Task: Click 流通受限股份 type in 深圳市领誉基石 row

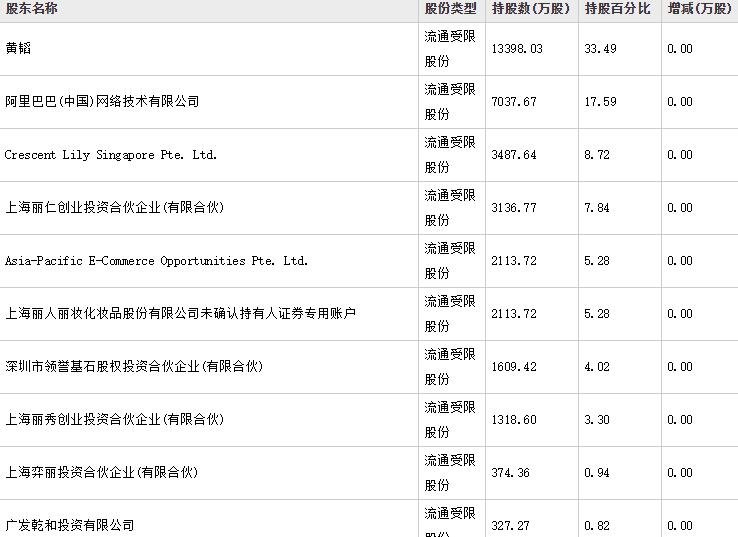Action: [450, 367]
